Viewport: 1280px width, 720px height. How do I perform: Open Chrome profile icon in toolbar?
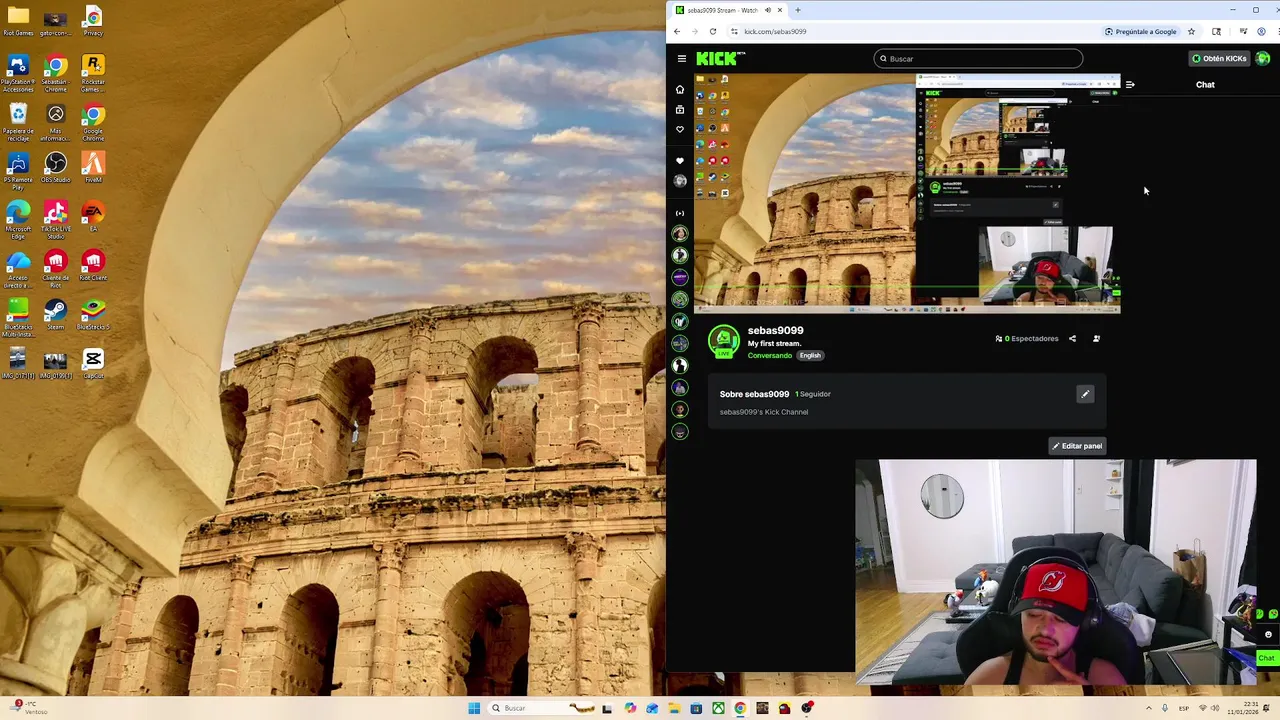(1262, 32)
